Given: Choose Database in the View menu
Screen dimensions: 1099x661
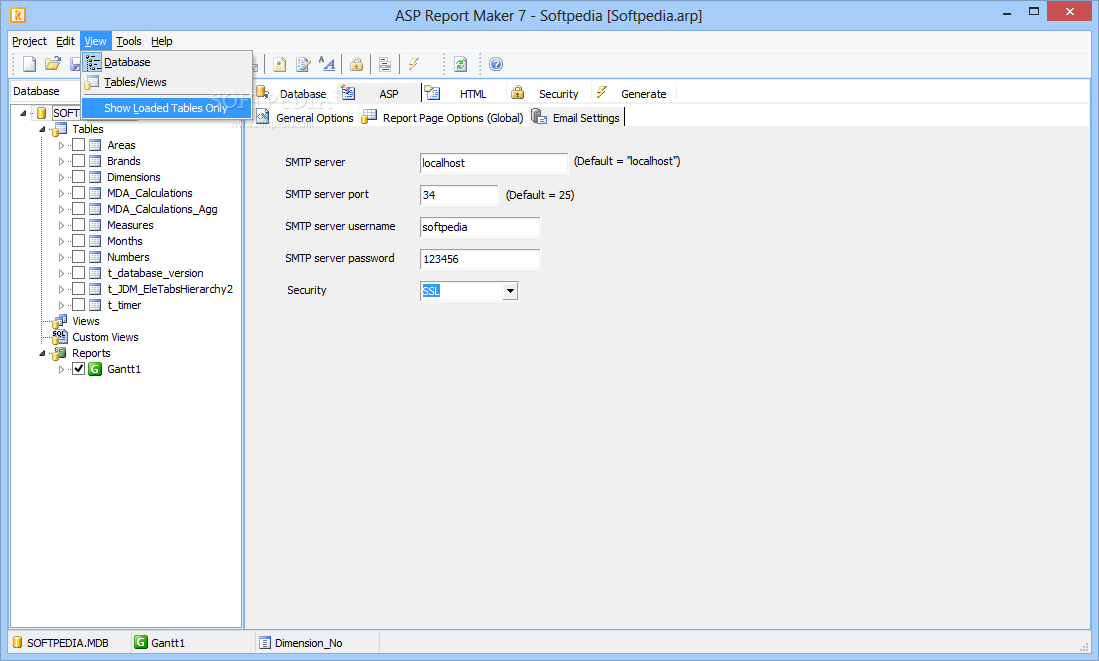Looking at the screenshot, I should point(166,62).
